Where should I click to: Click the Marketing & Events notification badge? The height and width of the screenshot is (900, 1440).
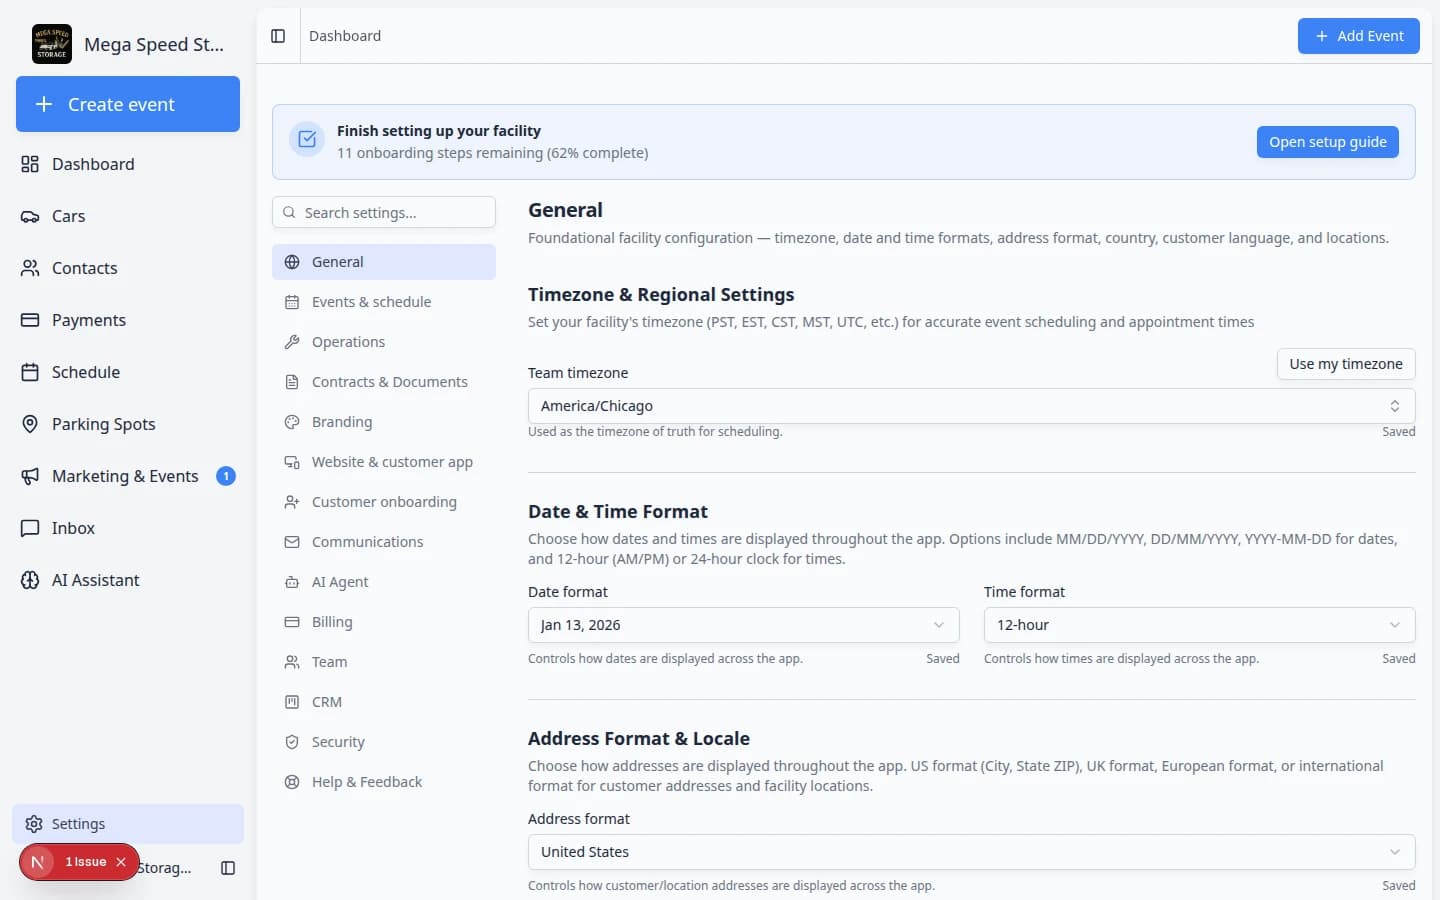[x=226, y=476]
